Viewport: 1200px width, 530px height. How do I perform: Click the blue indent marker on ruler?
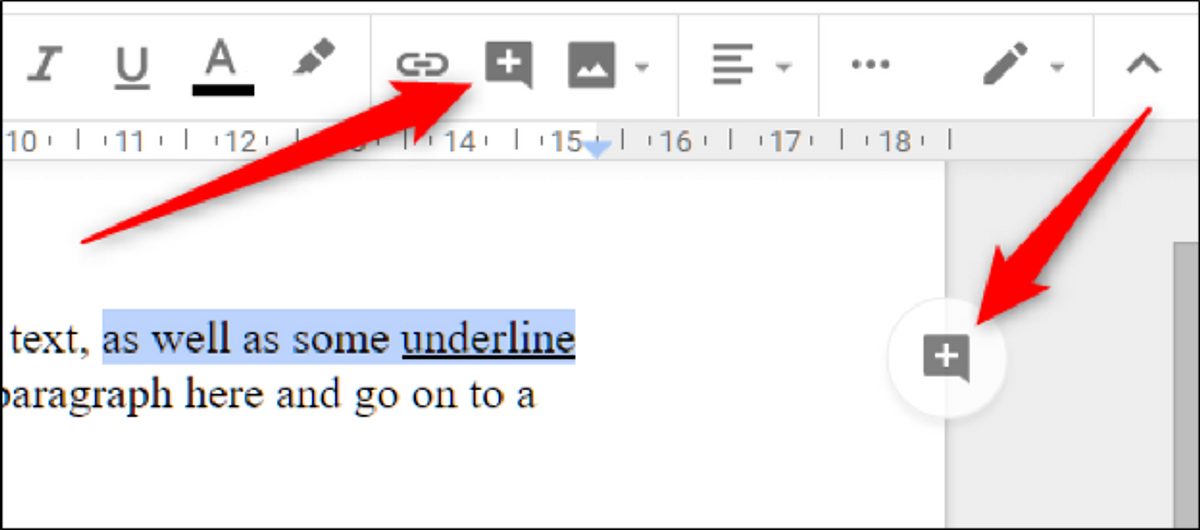click(x=596, y=149)
